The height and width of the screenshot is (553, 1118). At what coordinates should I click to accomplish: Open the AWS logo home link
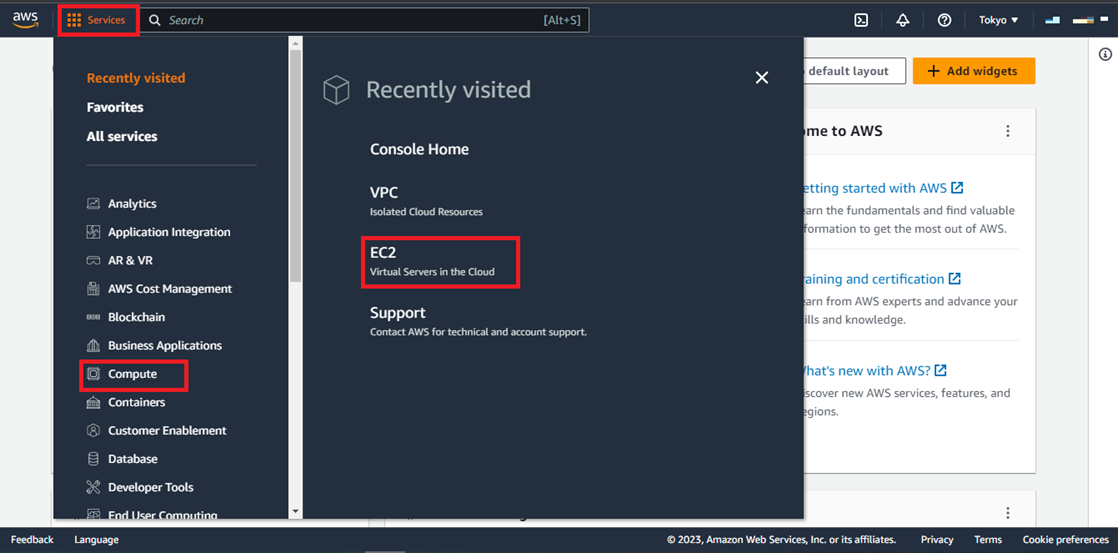(x=25, y=20)
